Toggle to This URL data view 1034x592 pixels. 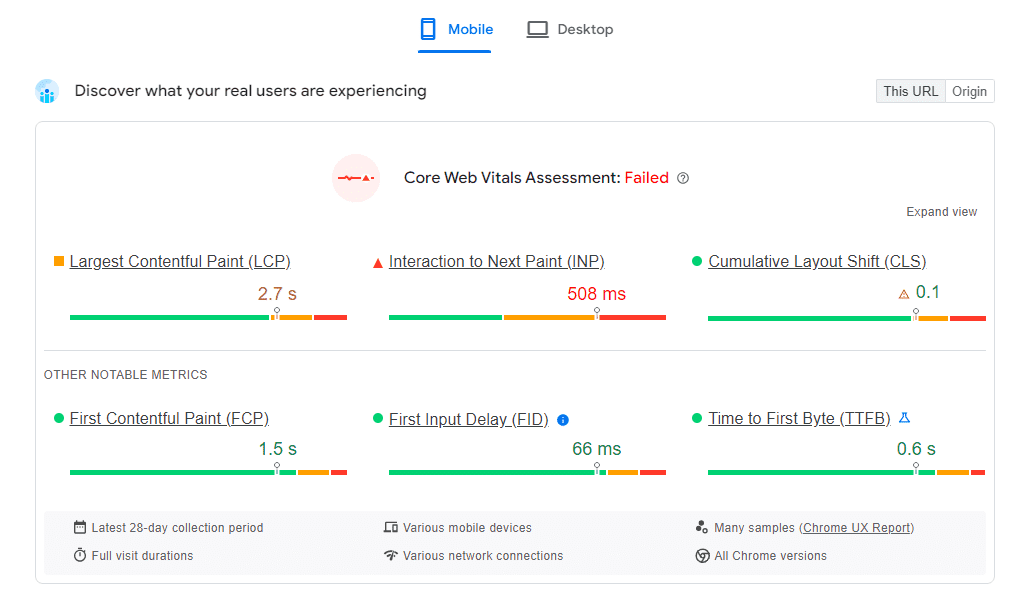910,91
